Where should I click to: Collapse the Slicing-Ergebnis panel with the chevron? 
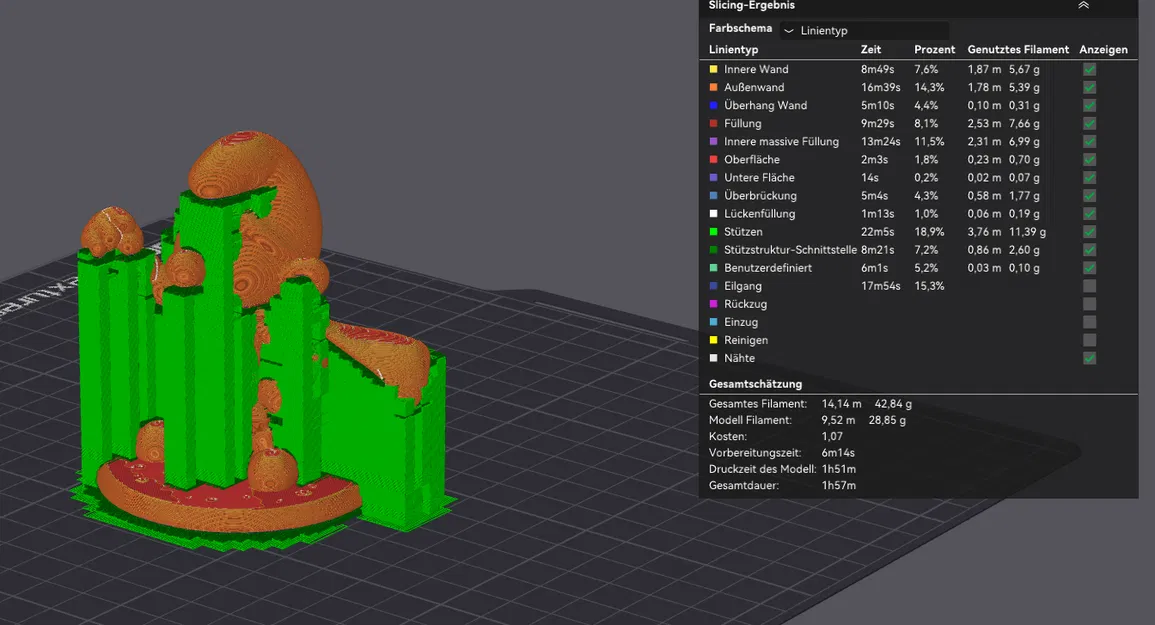[1083, 5]
